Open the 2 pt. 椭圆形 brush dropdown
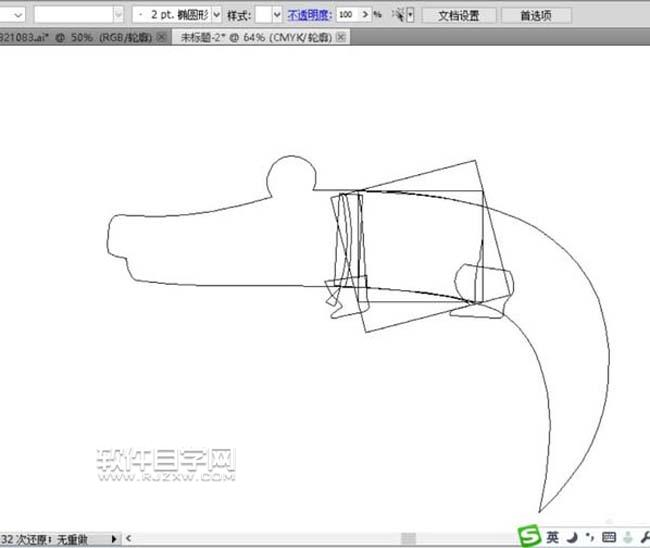This screenshot has height=548, width=650. (217, 16)
